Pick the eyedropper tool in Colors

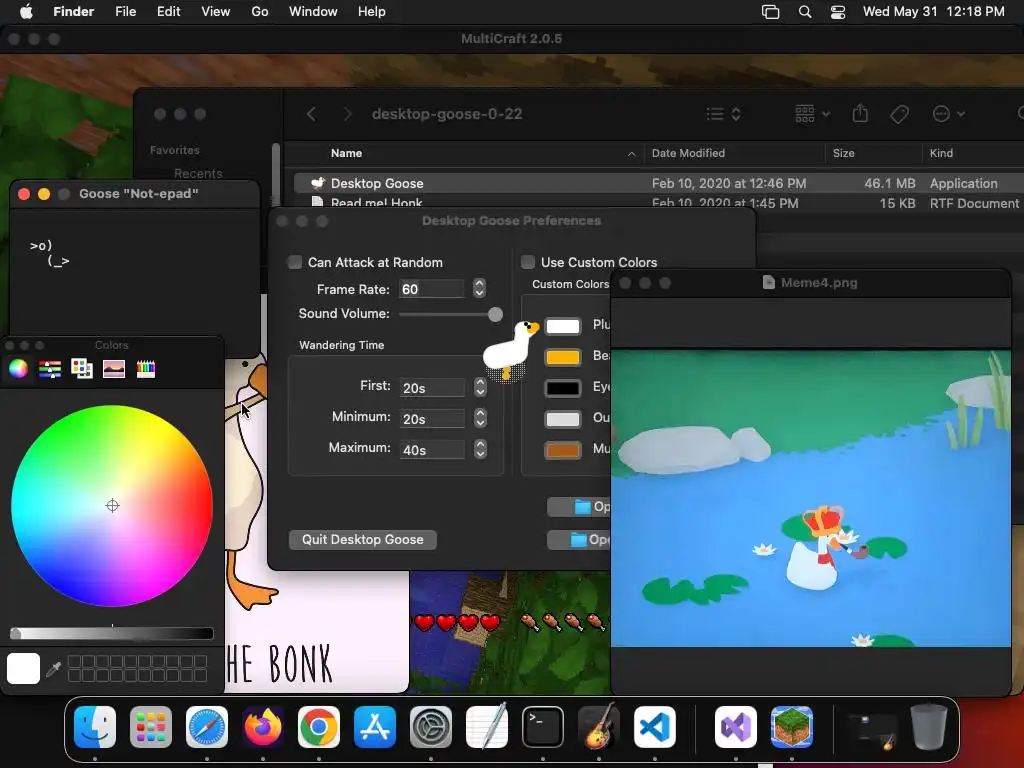[54, 669]
